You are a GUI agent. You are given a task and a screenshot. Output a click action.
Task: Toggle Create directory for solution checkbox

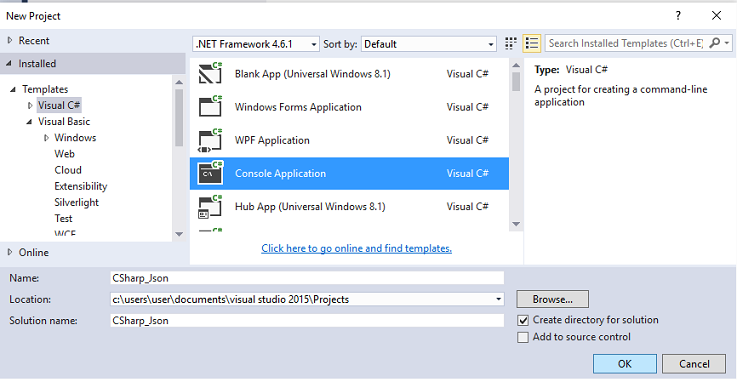coord(523,320)
